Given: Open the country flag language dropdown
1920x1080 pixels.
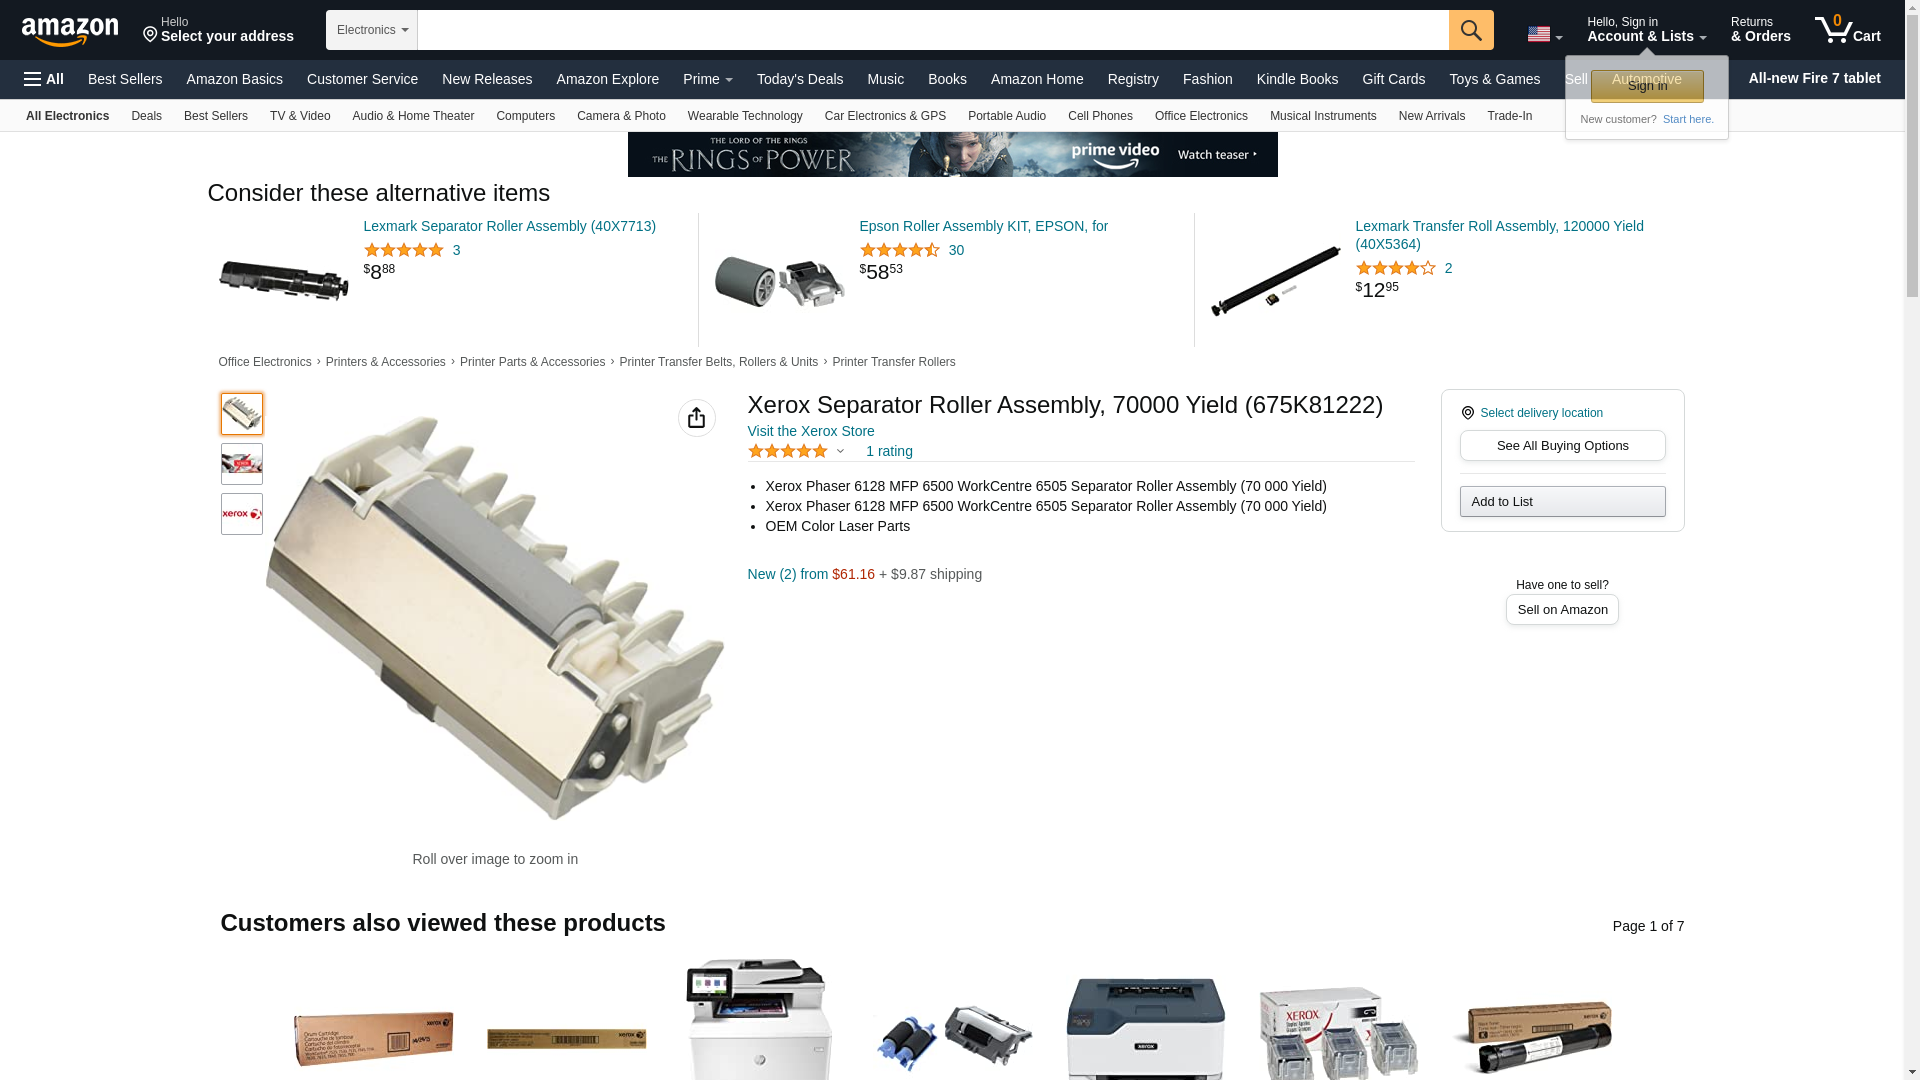Looking at the screenshot, I should 1544,35.
